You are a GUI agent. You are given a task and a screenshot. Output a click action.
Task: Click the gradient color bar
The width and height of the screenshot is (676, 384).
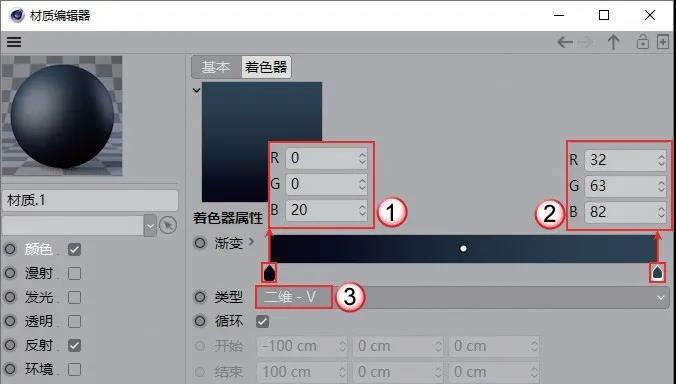point(463,249)
